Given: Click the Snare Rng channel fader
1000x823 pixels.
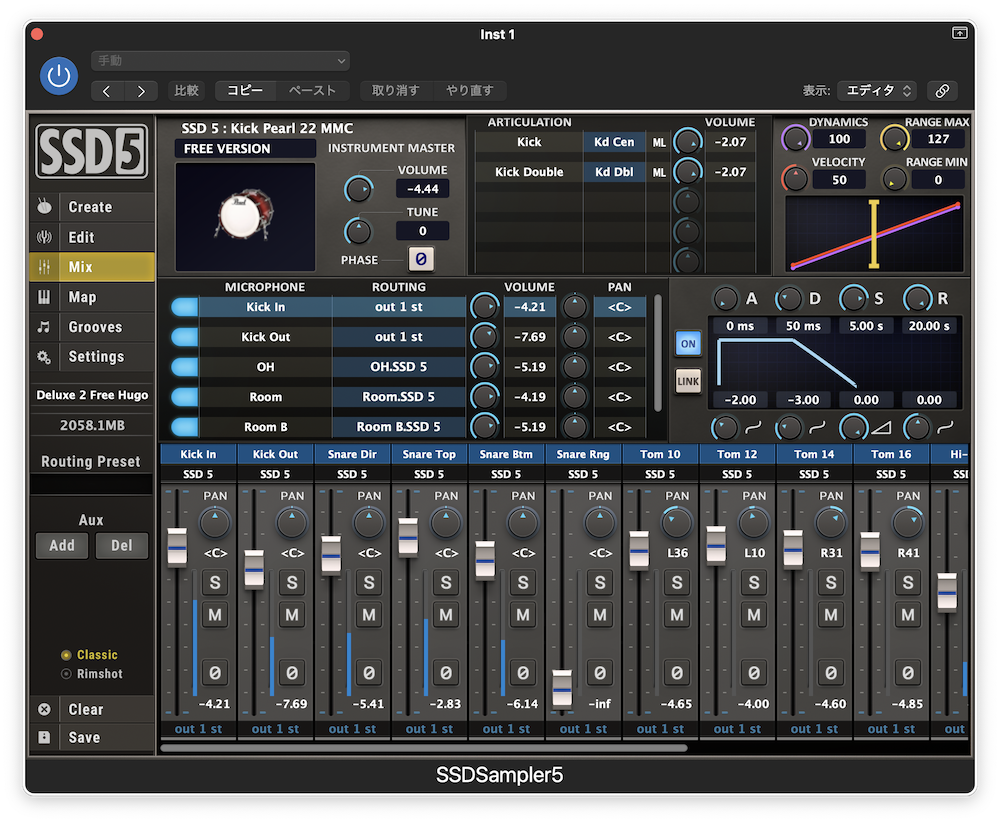Looking at the screenshot, I should tap(562, 689).
